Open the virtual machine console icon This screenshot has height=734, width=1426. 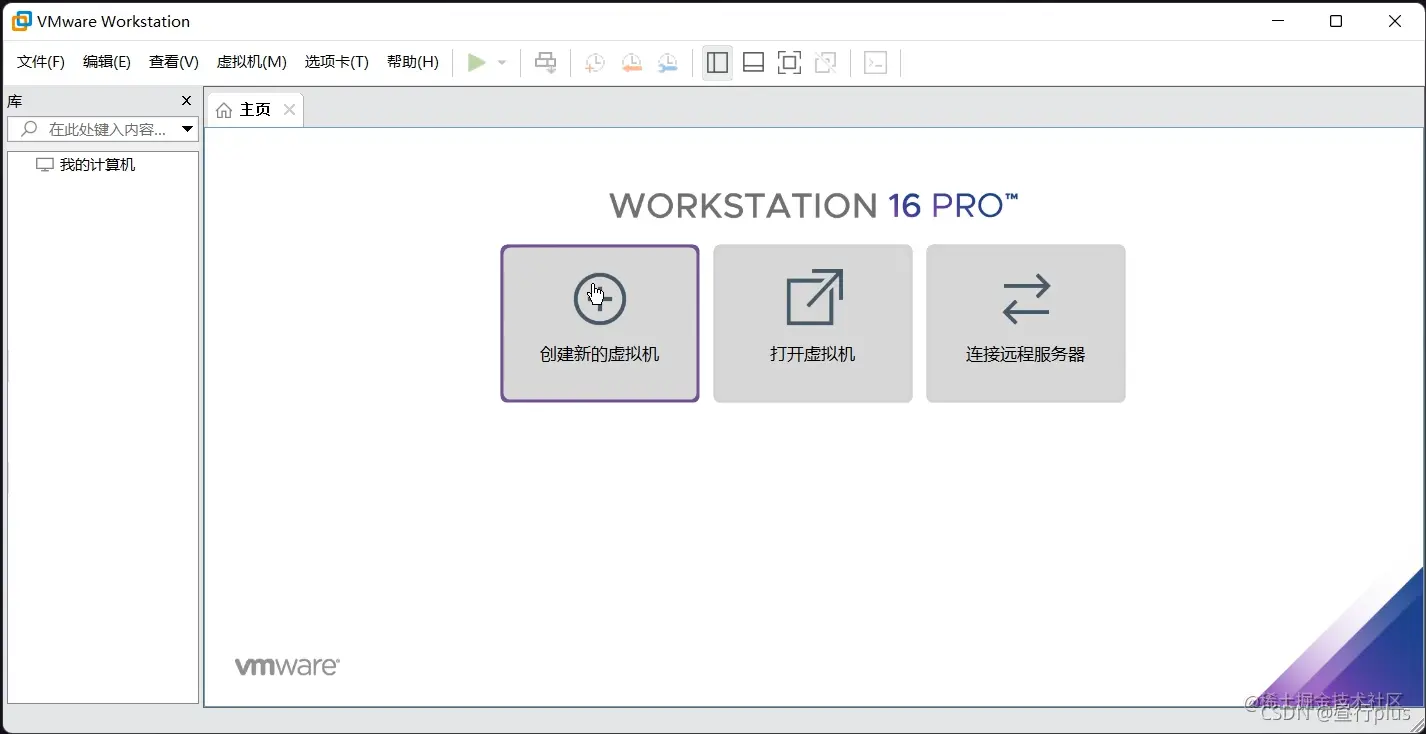[875, 62]
